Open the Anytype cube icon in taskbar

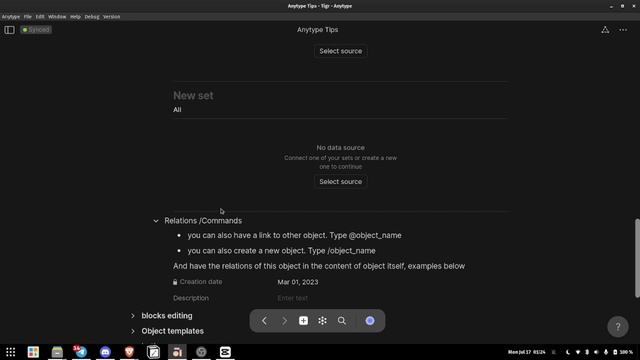pyautogui.click(x=153, y=352)
